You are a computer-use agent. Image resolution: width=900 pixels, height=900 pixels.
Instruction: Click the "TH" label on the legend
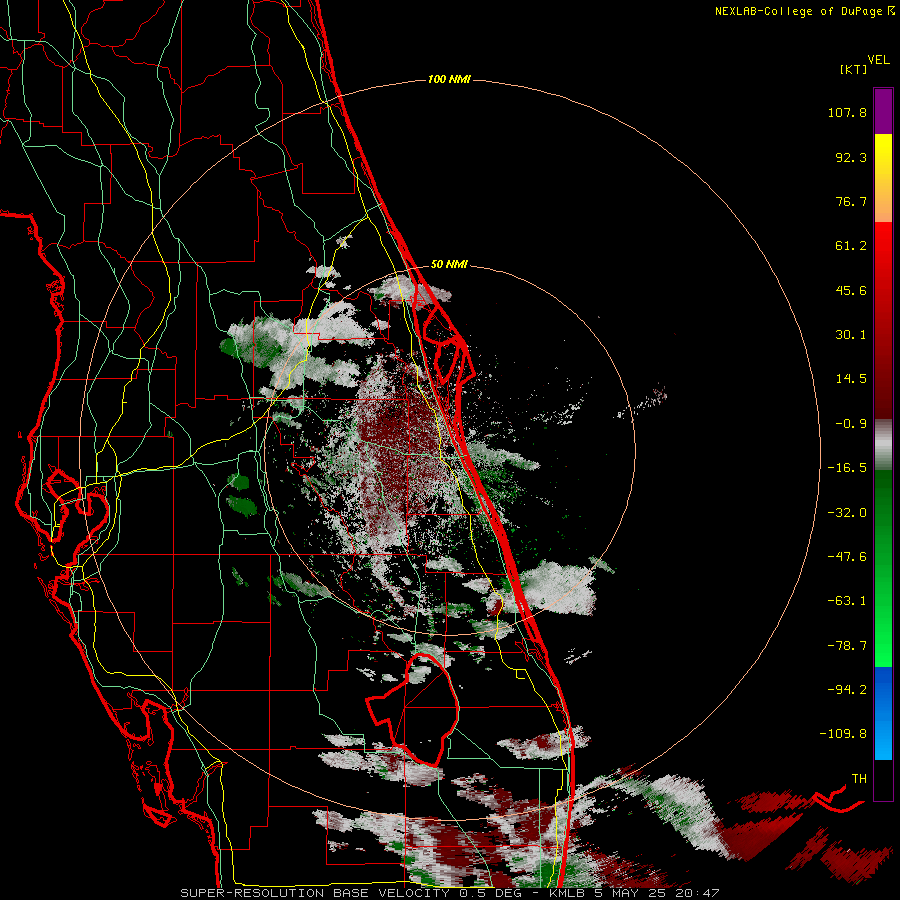click(859, 779)
